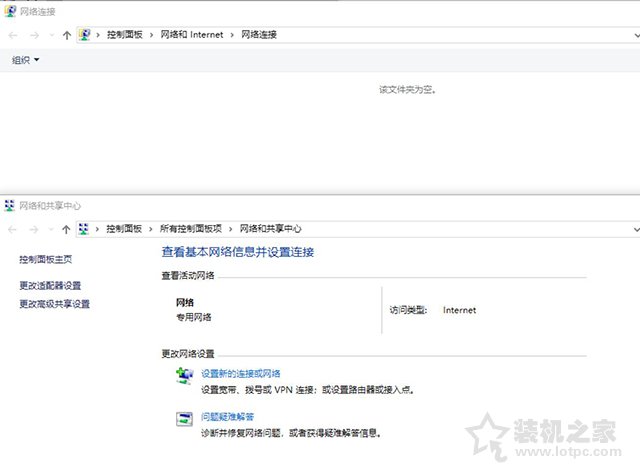Viewport: 640px width, 469px height.
Task: Select 网络和 Internet breadcrumb
Action: tap(192, 35)
